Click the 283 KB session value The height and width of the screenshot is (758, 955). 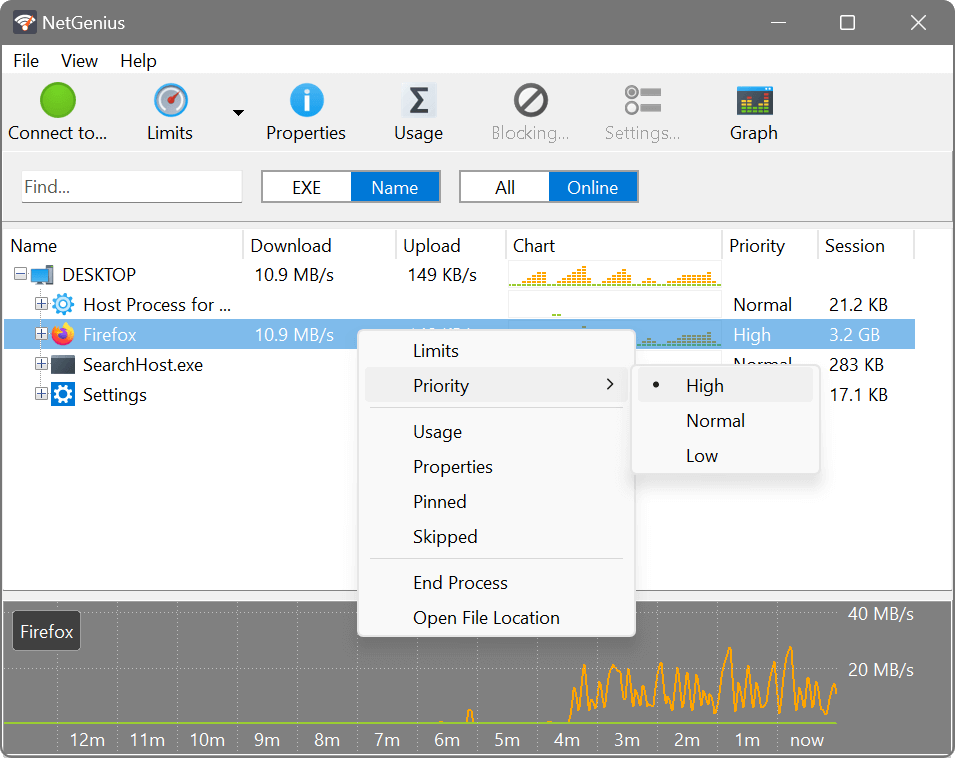click(x=856, y=365)
